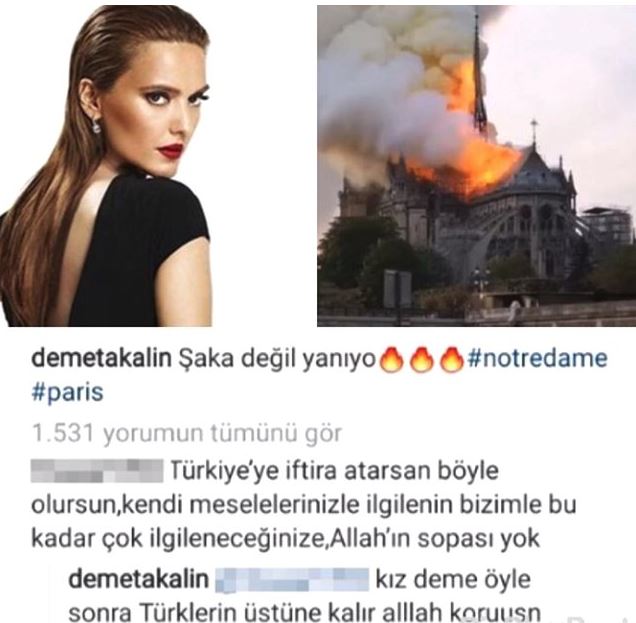
Task: Tap the demetakalin username in caption
Action: pyautogui.click(x=101, y=359)
